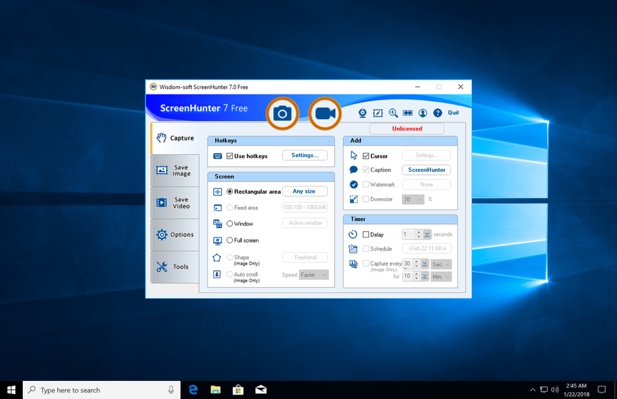
Task: Open the help question mark icon
Action: click(x=438, y=113)
